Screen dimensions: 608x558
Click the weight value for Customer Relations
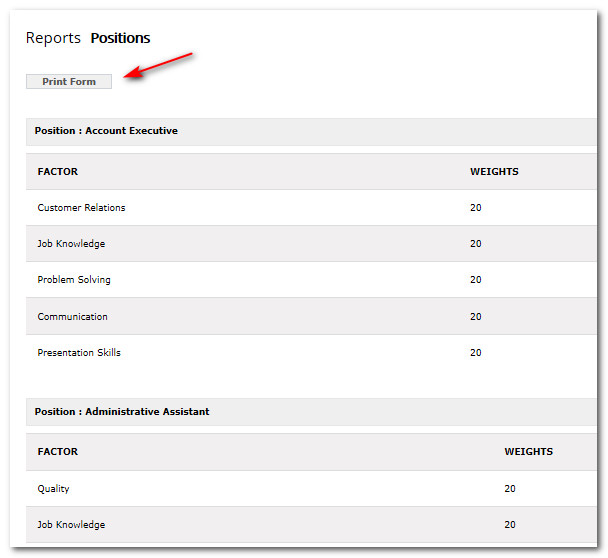point(476,208)
